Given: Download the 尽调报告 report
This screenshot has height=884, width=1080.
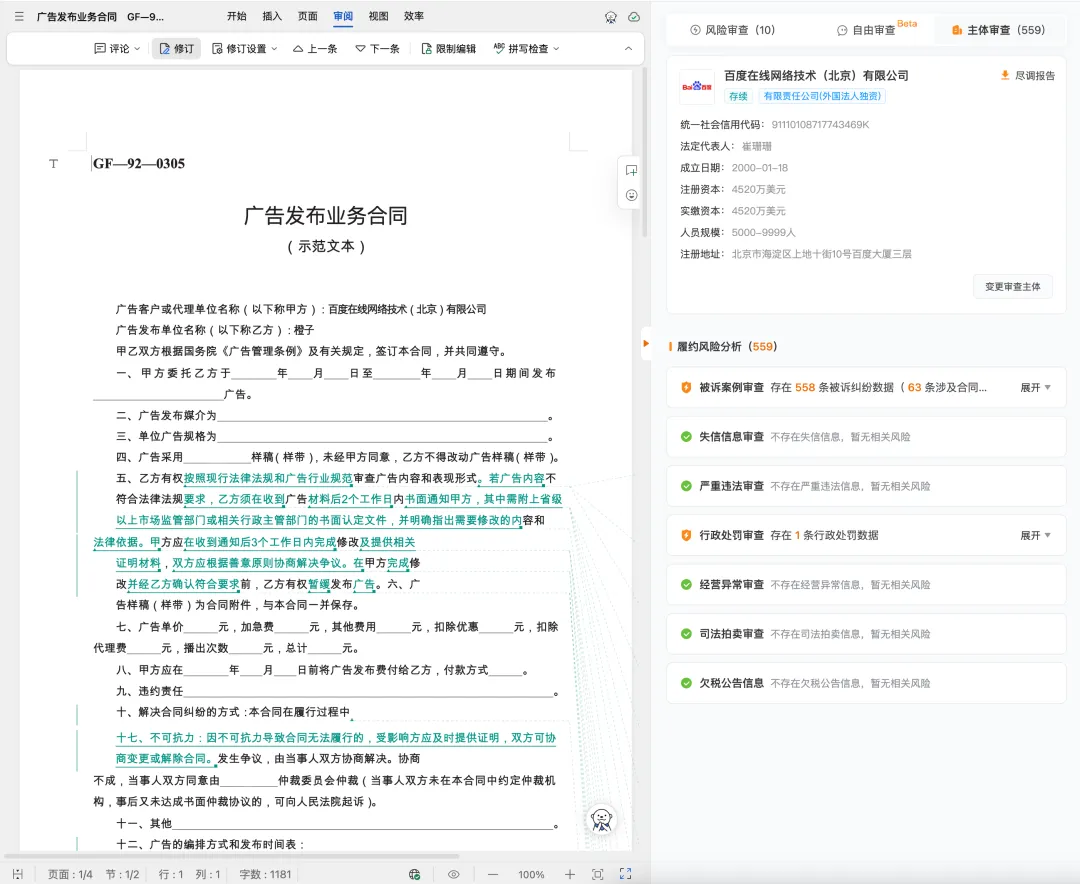Looking at the screenshot, I should pyautogui.click(x=1027, y=75).
